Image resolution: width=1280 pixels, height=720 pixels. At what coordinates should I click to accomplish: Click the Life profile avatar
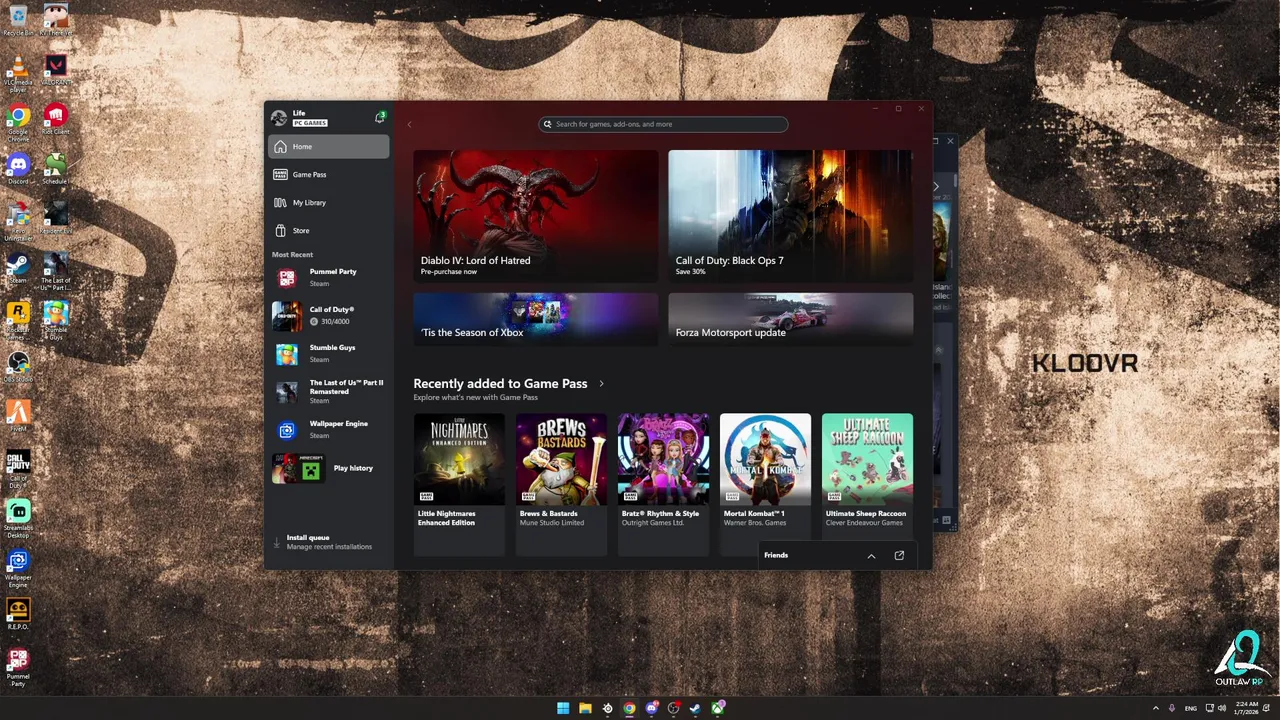(279, 118)
